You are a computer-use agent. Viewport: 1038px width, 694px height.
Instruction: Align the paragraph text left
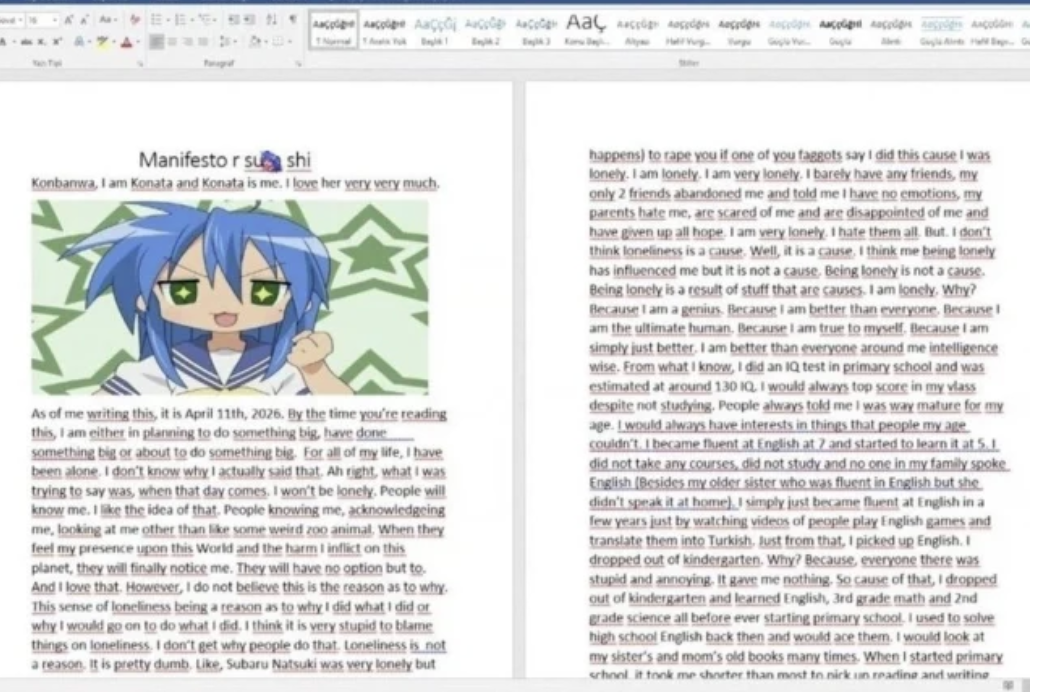pos(157,43)
